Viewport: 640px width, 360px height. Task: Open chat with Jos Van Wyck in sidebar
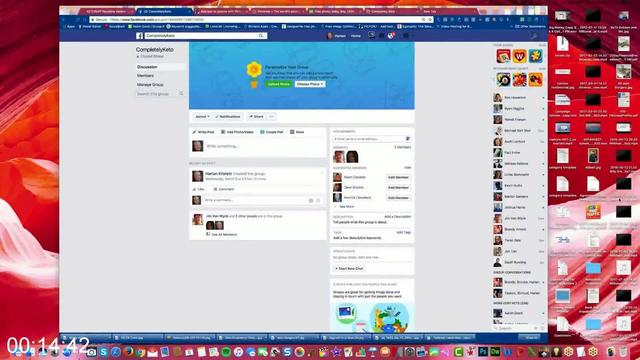(x=519, y=218)
